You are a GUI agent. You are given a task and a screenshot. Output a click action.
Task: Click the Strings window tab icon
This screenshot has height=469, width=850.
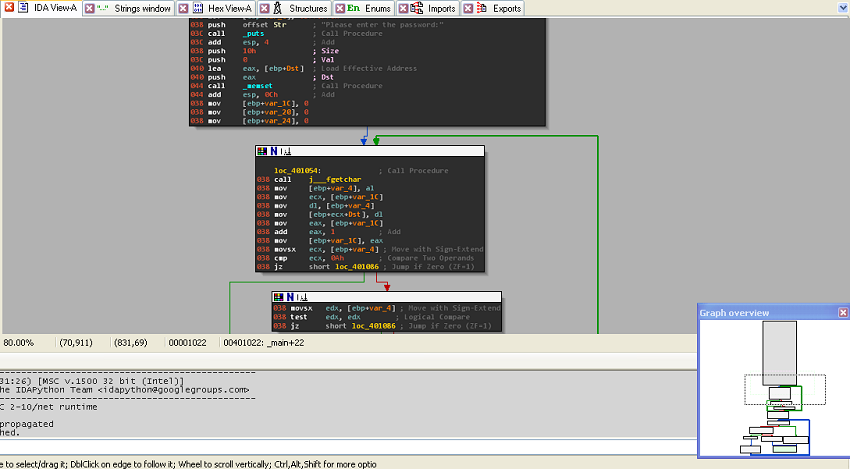pos(102,8)
